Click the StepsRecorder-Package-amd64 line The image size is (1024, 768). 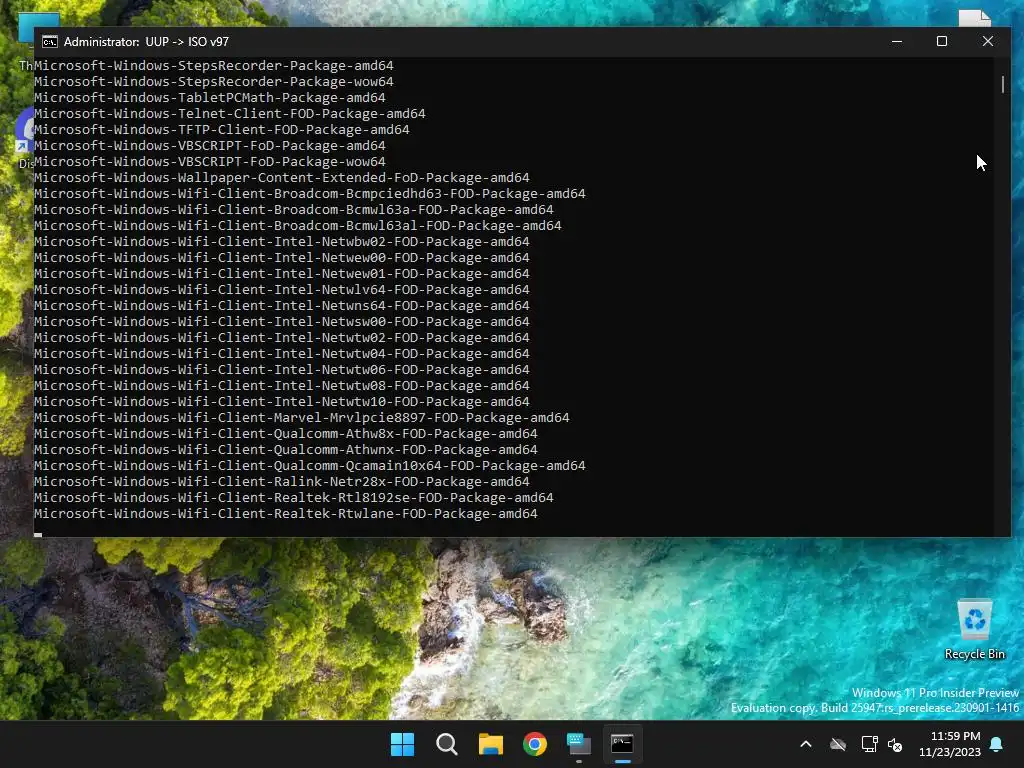[x=214, y=65]
